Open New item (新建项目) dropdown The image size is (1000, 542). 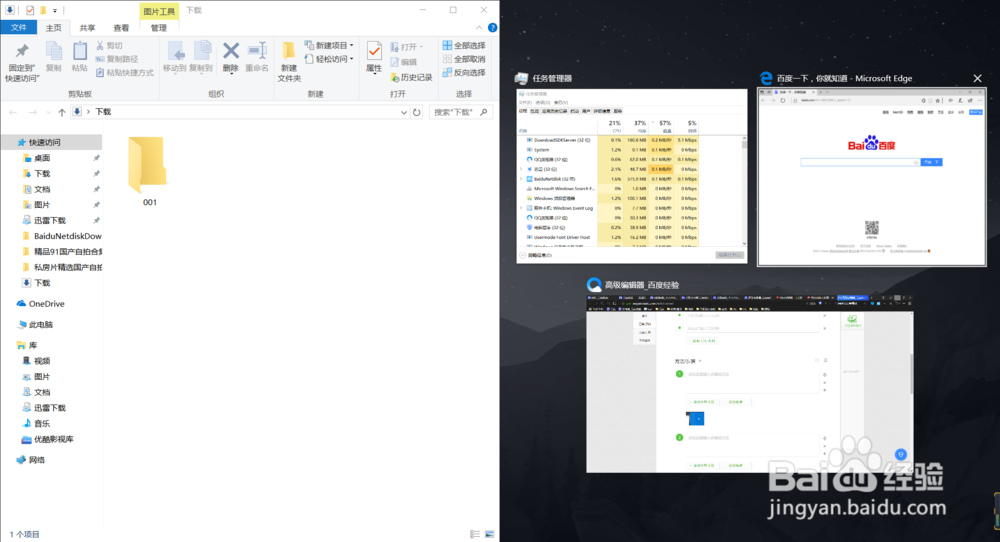coord(329,45)
